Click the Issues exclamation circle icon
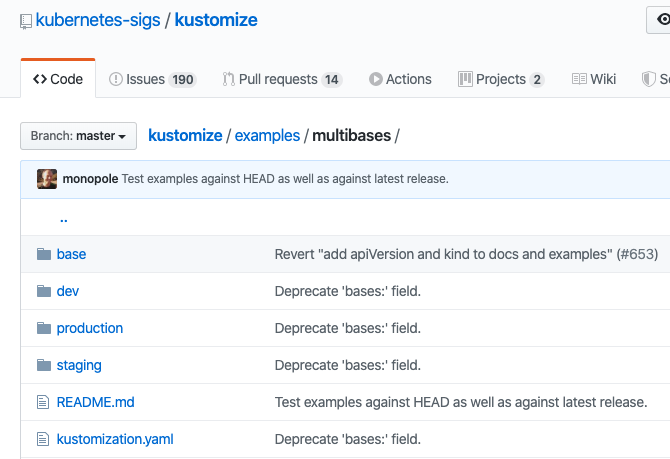670x459 pixels. [116, 79]
